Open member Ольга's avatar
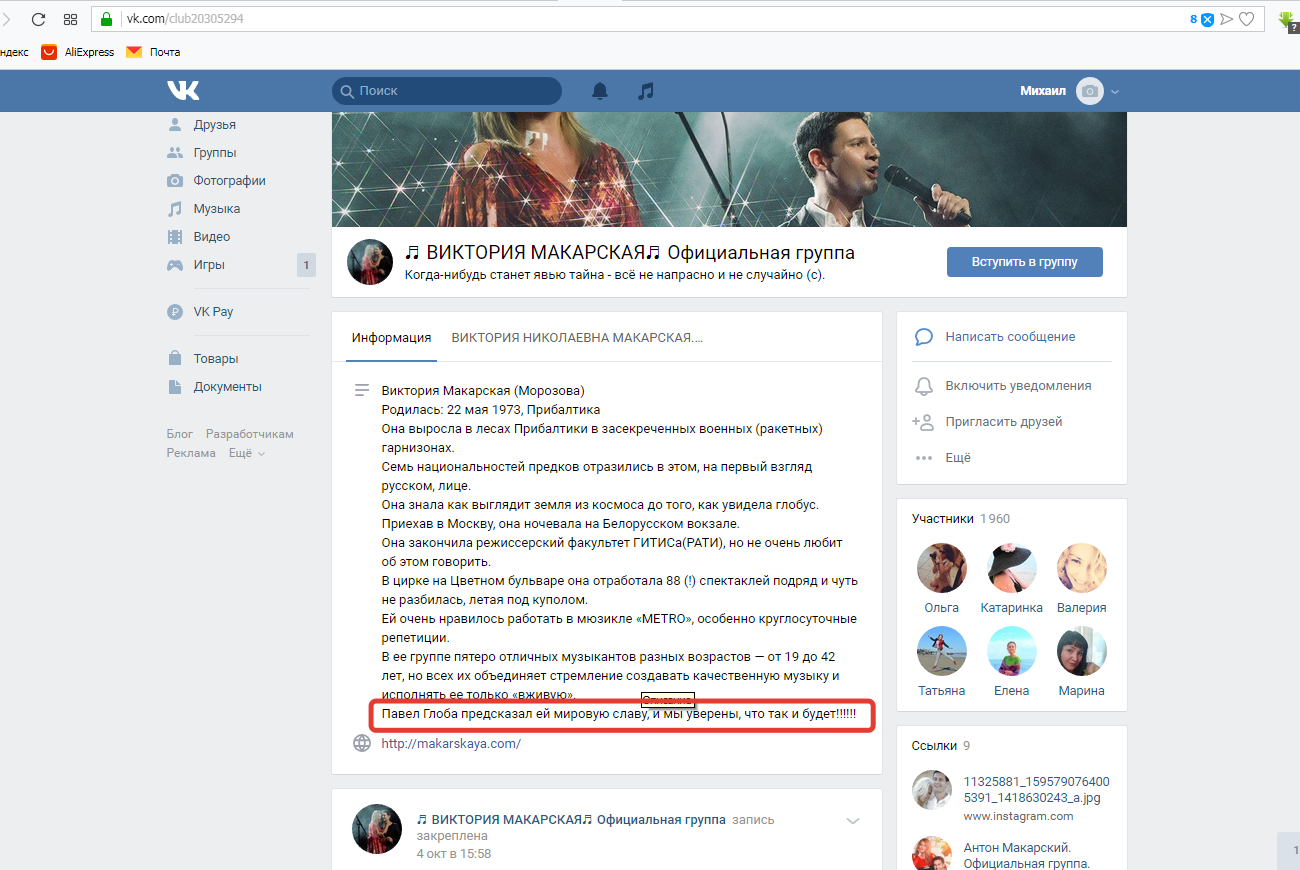The height and width of the screenshot is (870, 1300). coord(942,568)
